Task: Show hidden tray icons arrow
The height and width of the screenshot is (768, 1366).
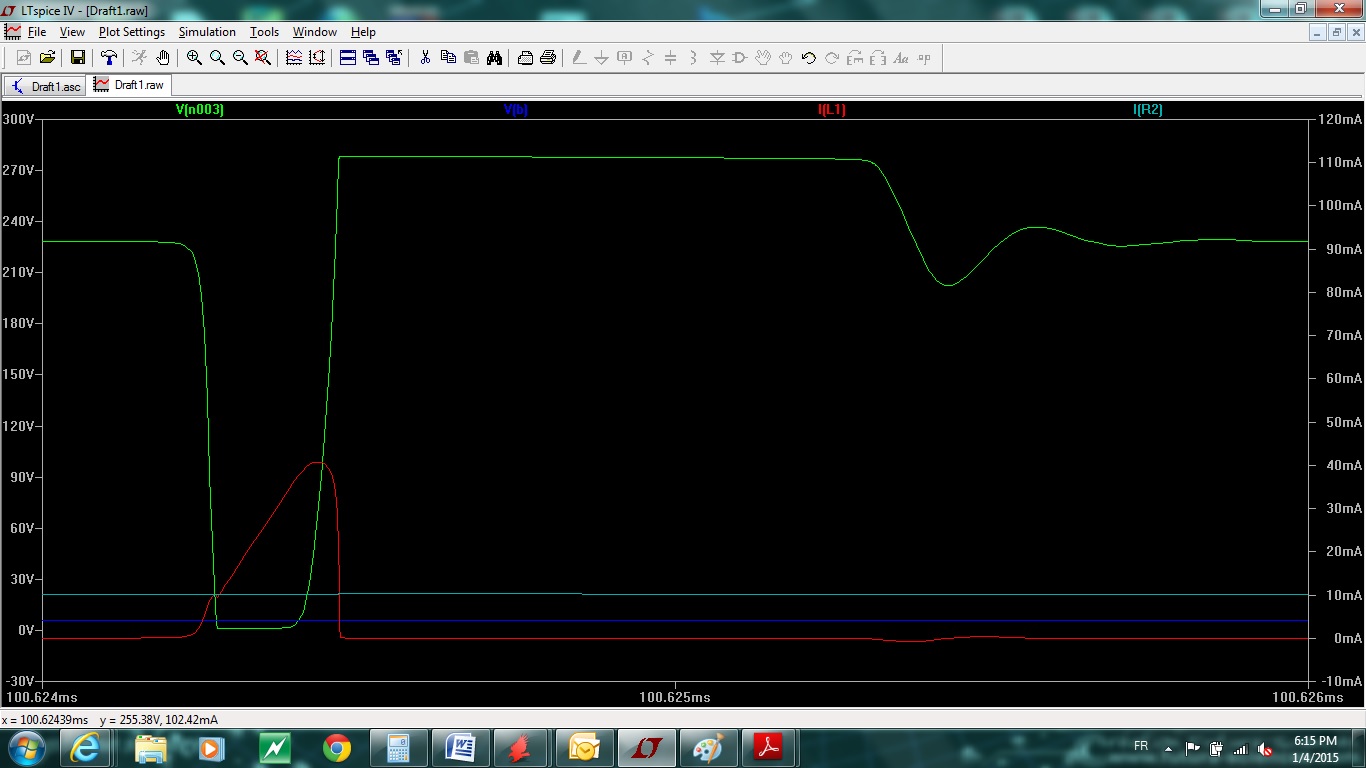Action: [x=1168, y=748]
